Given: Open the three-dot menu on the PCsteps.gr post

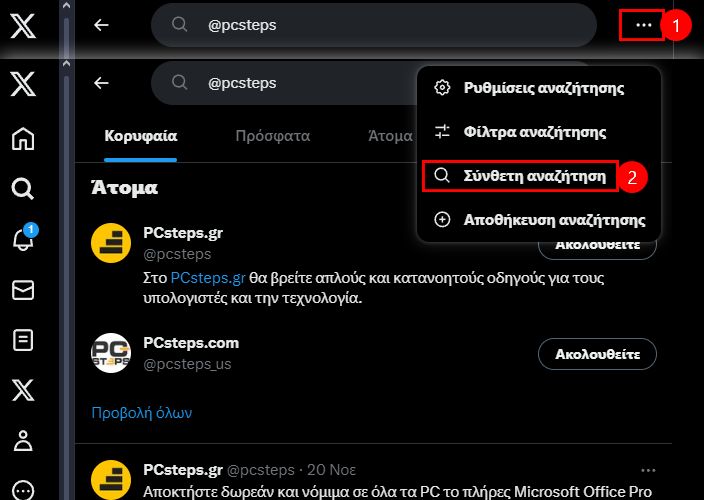Looking at the screenshot, I should [648, 470].
